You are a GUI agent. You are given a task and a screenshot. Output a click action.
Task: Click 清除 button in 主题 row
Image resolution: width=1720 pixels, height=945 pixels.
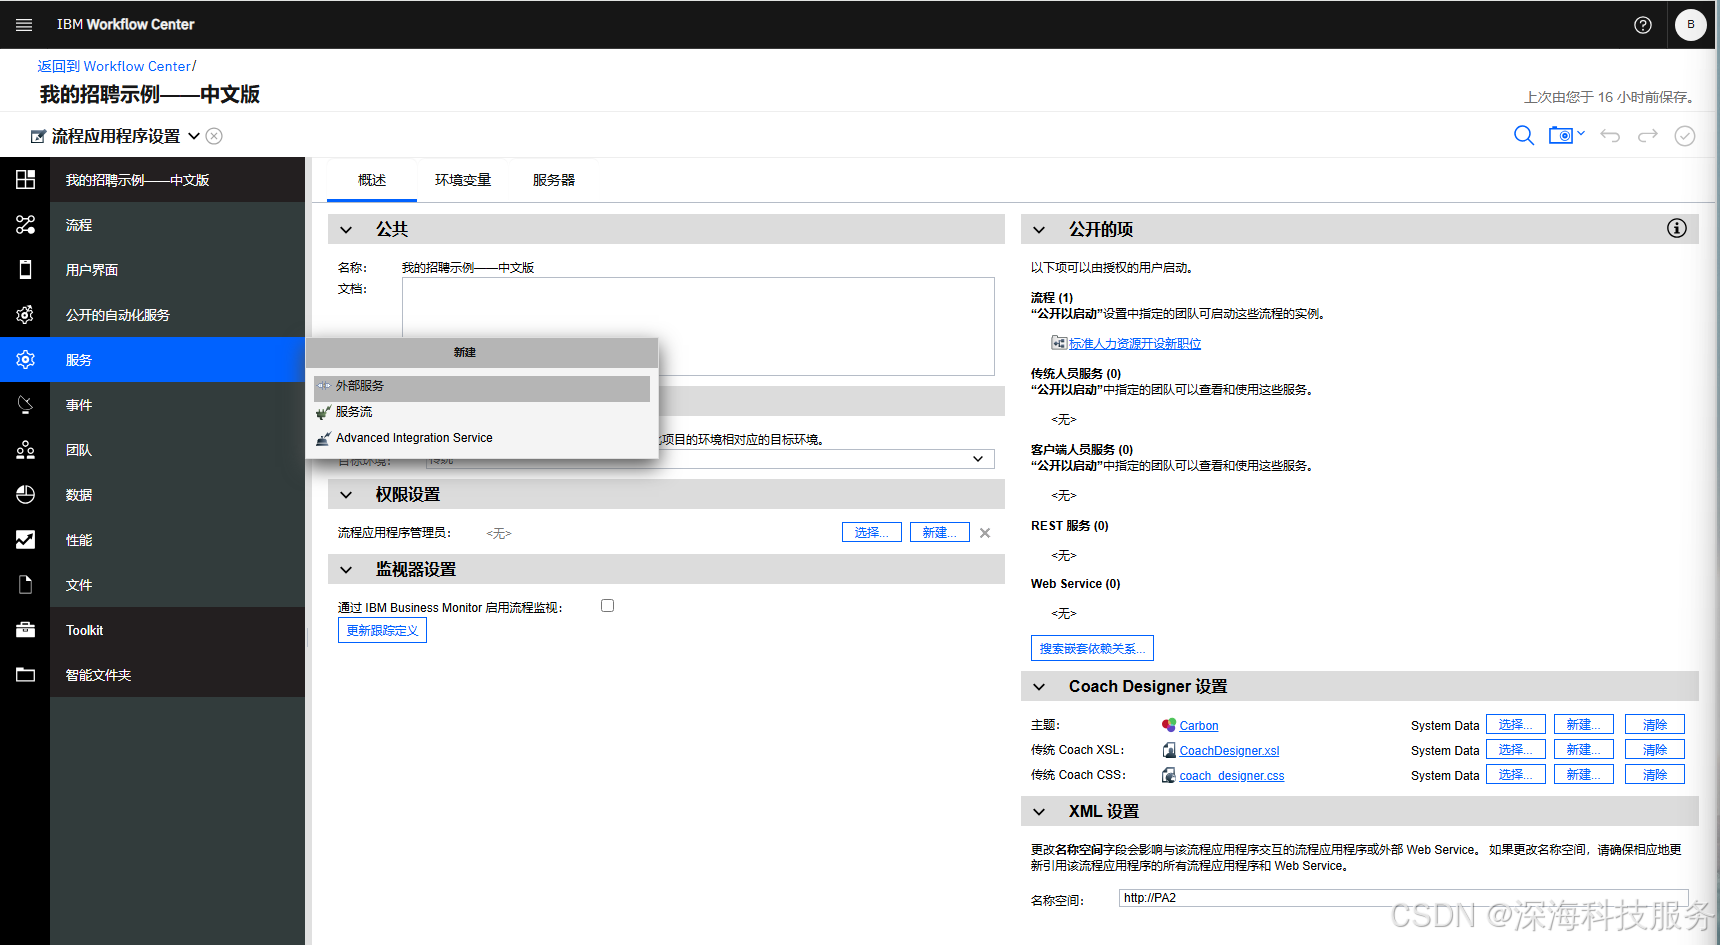(x=1655, y=724)
